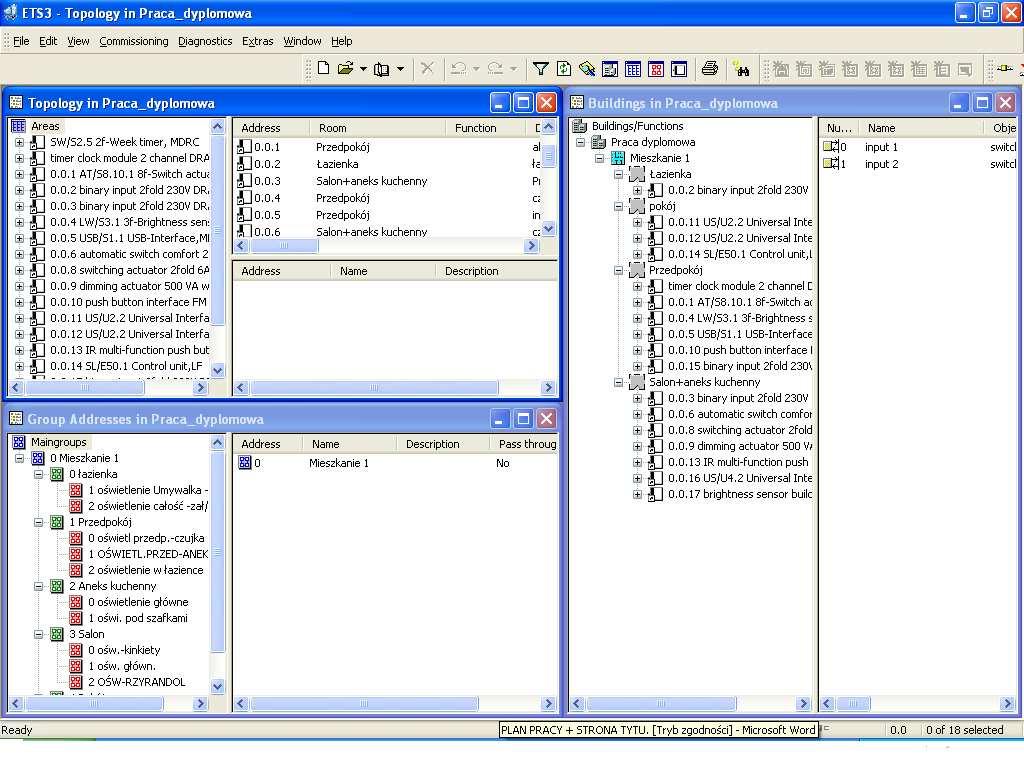The width and height of the screenshot is (1024, 768).
Task: Click the green Refresh toolbar icon
Action: [564, 69]
